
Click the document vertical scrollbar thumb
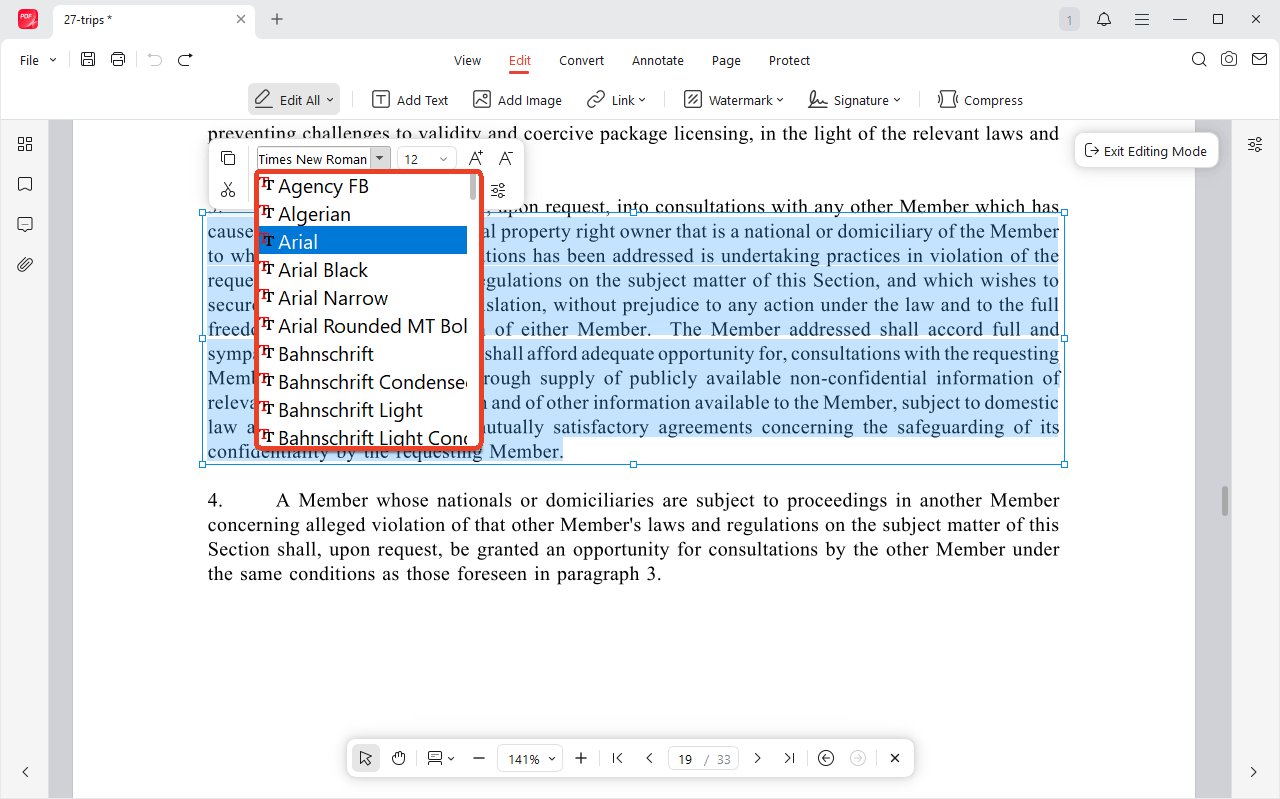pos(1224,501)
